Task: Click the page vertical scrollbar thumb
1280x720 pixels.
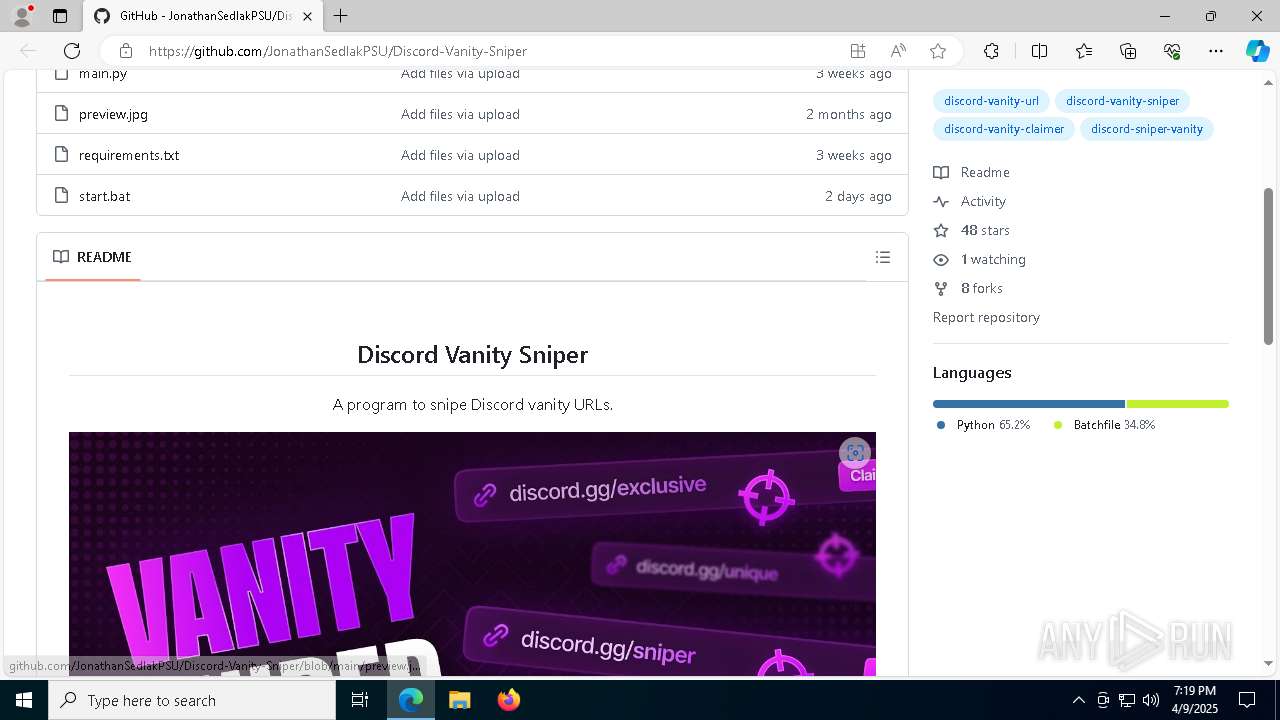Action: coord(1268,266)
